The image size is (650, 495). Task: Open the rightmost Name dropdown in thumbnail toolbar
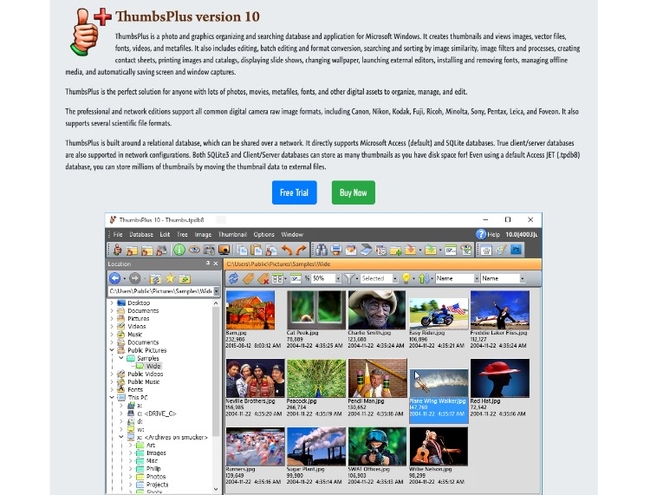(522, 279)
